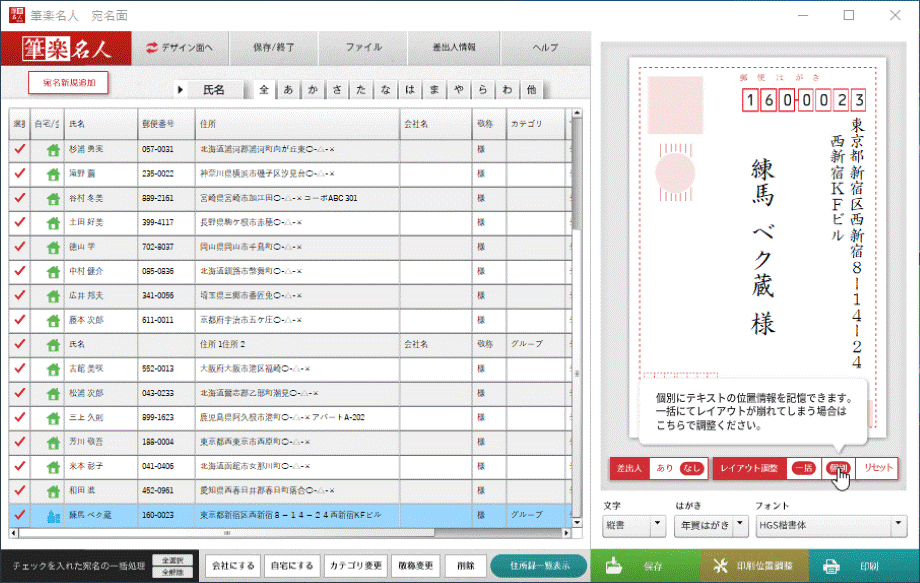This screenshot has height=583, width=920.
Task: Open the フォント HGS楷書体 dropdown
Action: coord(831,526)
